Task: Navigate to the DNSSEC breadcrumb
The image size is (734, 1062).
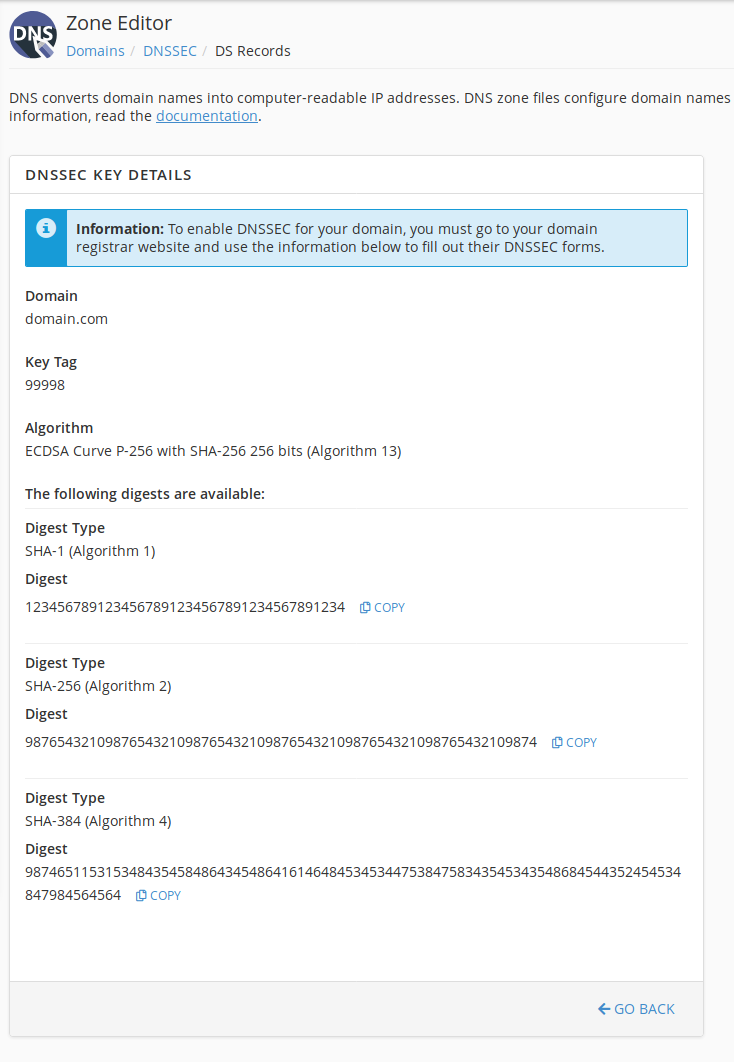Action: tap(169, 51)
